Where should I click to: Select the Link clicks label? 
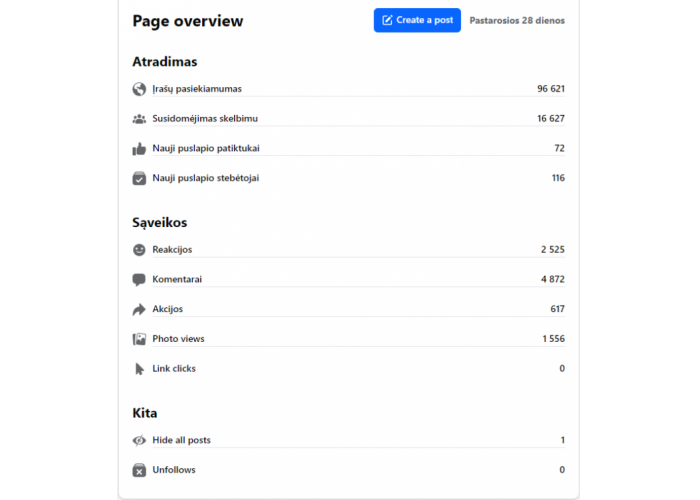tap(174, 368)
